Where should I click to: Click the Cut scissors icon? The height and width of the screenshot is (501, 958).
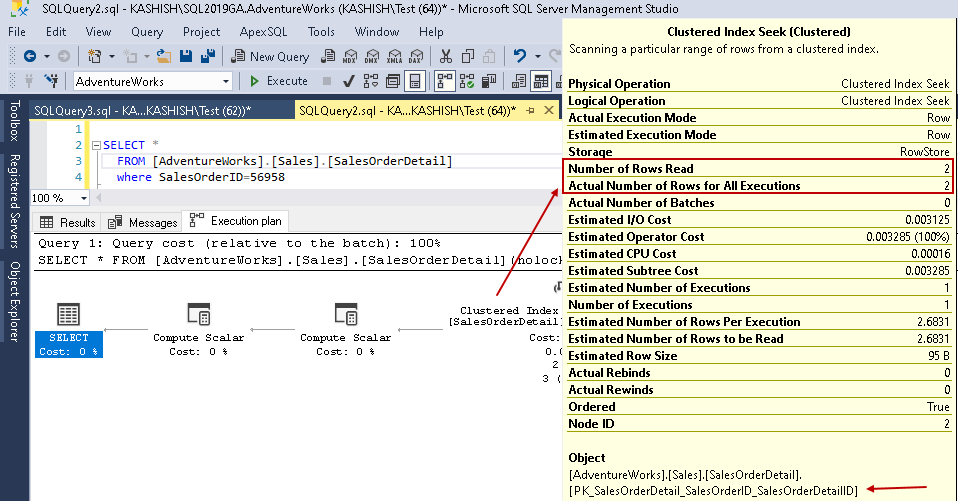446,56
